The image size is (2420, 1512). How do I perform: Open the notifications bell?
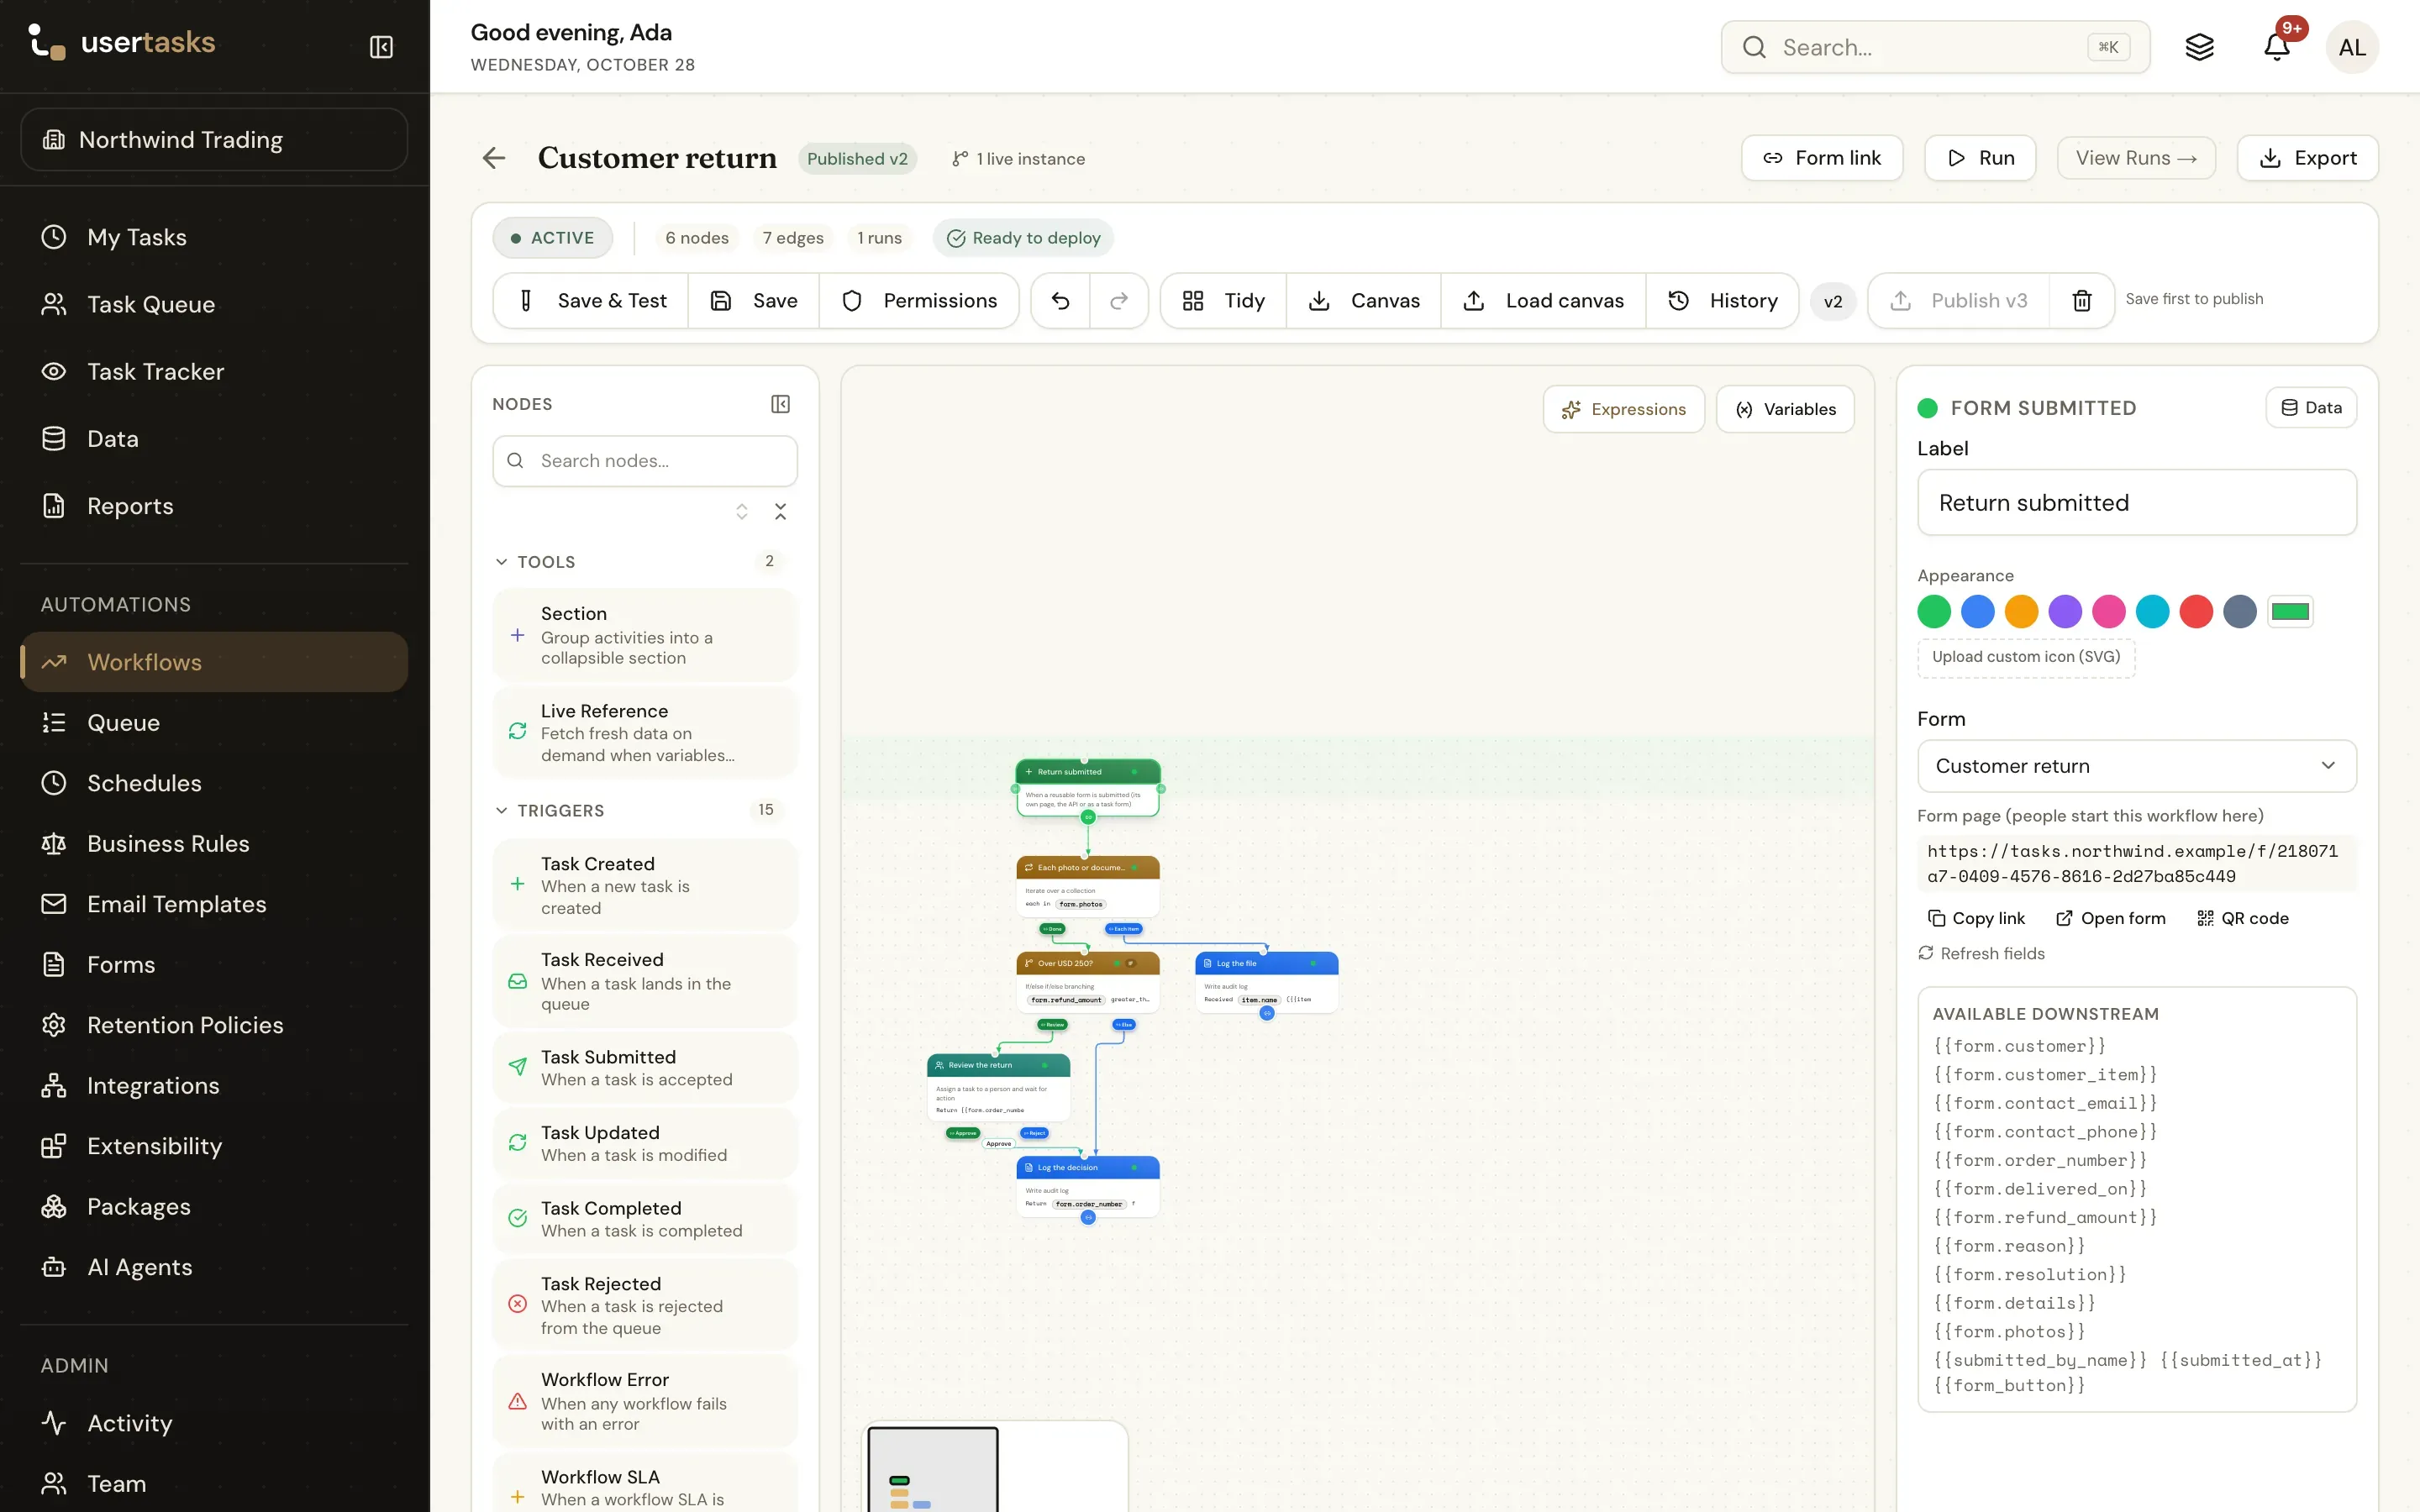(x=2277, y=47)
